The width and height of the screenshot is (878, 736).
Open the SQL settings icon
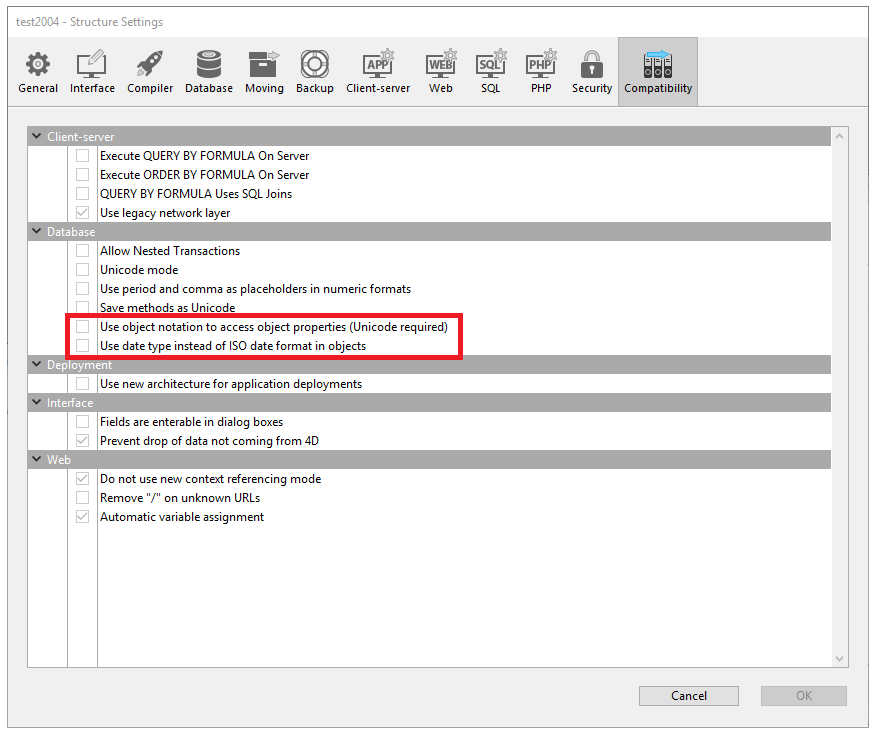(491, 64)
